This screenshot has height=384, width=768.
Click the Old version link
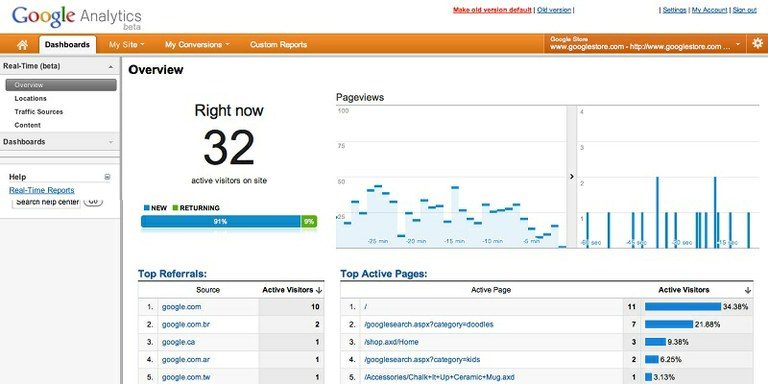point(553,10)
